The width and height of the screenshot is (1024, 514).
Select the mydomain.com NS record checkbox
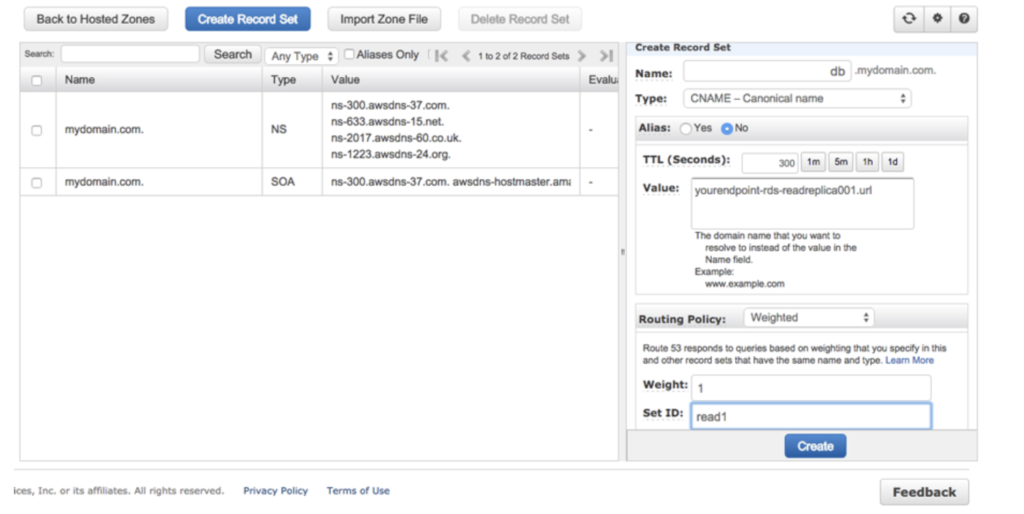37,130
